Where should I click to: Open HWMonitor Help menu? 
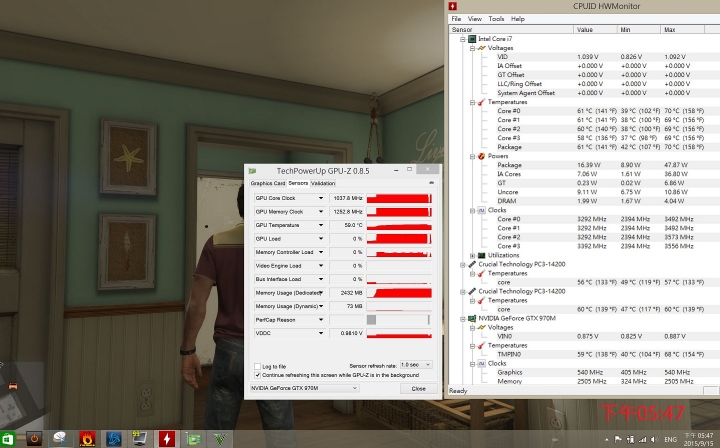[518, 19]
